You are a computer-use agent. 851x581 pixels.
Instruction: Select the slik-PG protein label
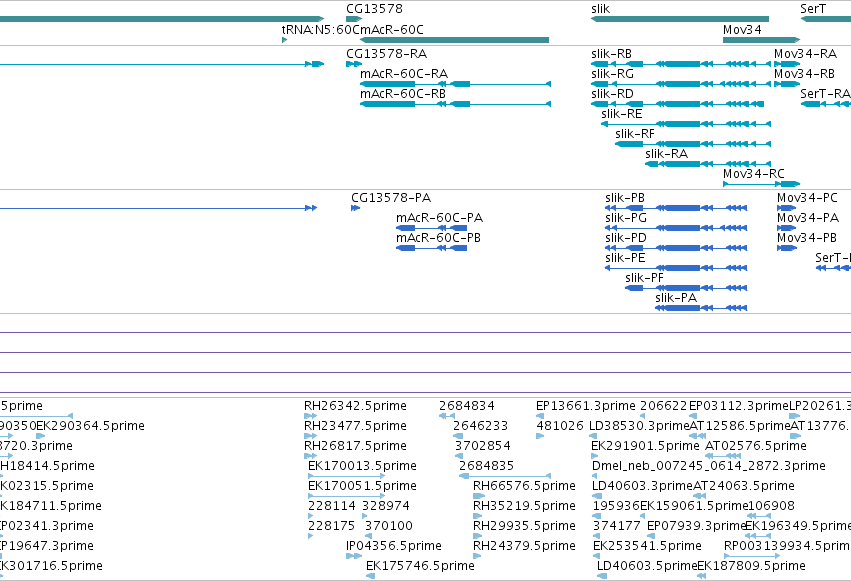626,218
